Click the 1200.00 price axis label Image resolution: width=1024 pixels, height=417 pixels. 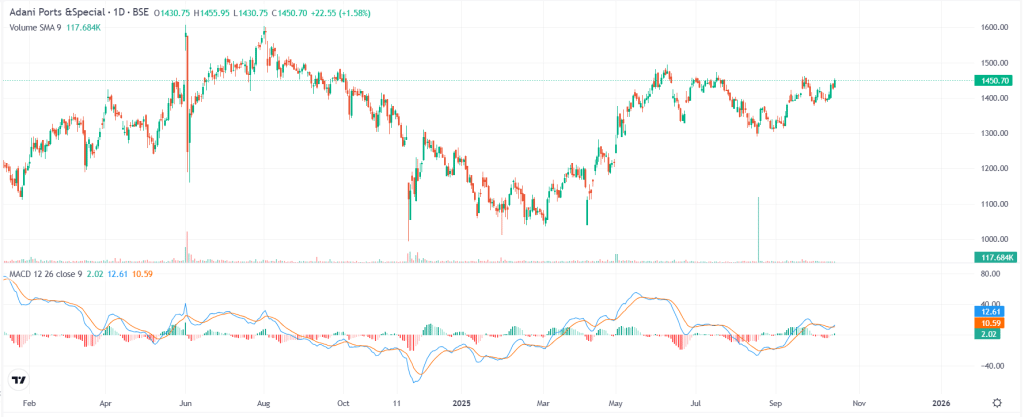point(993,169)
